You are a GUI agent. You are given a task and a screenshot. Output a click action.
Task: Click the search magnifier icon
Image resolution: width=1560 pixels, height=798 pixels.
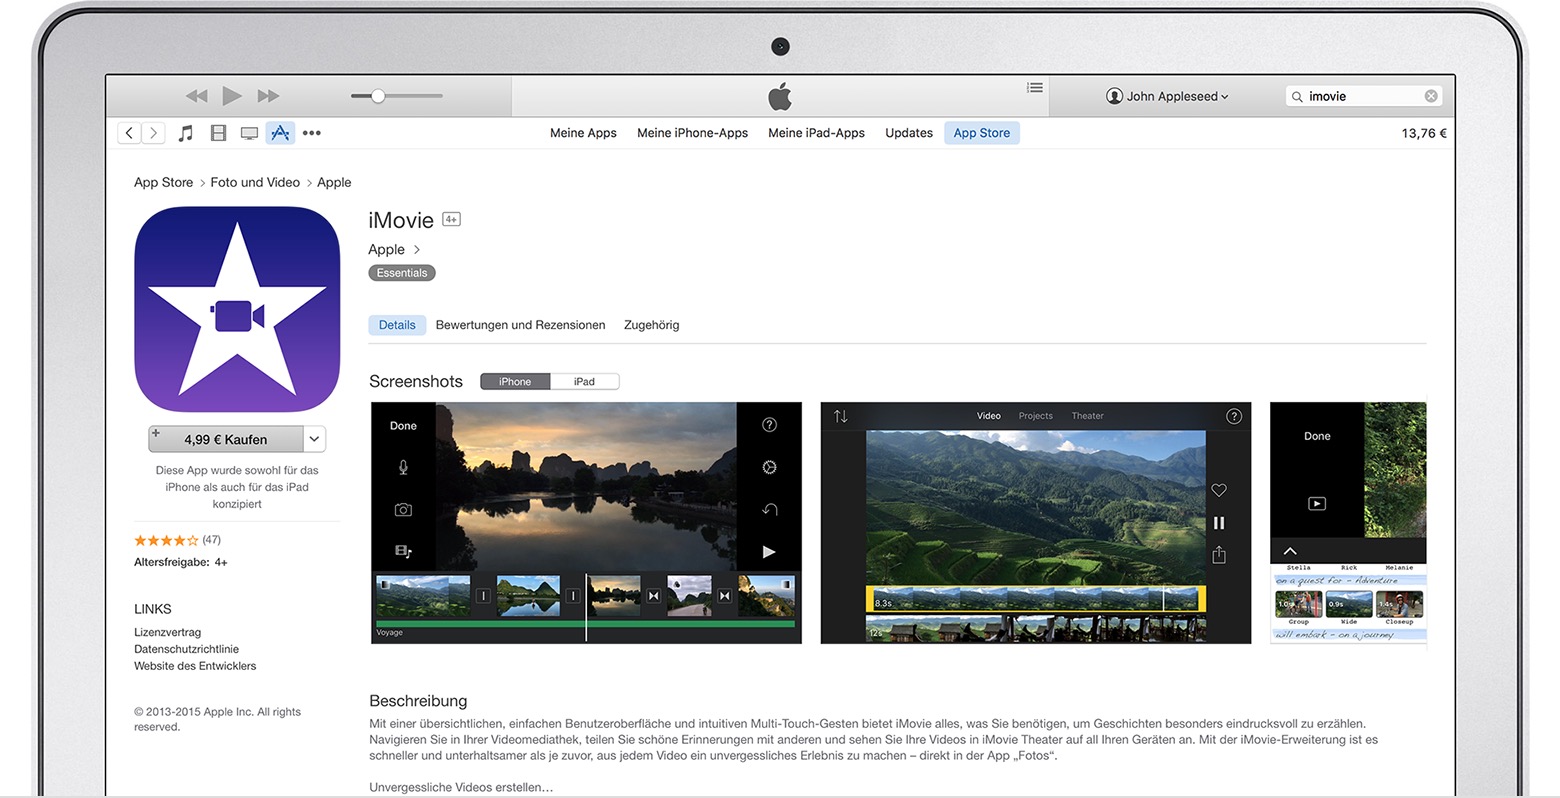(x=1297, y=97)
